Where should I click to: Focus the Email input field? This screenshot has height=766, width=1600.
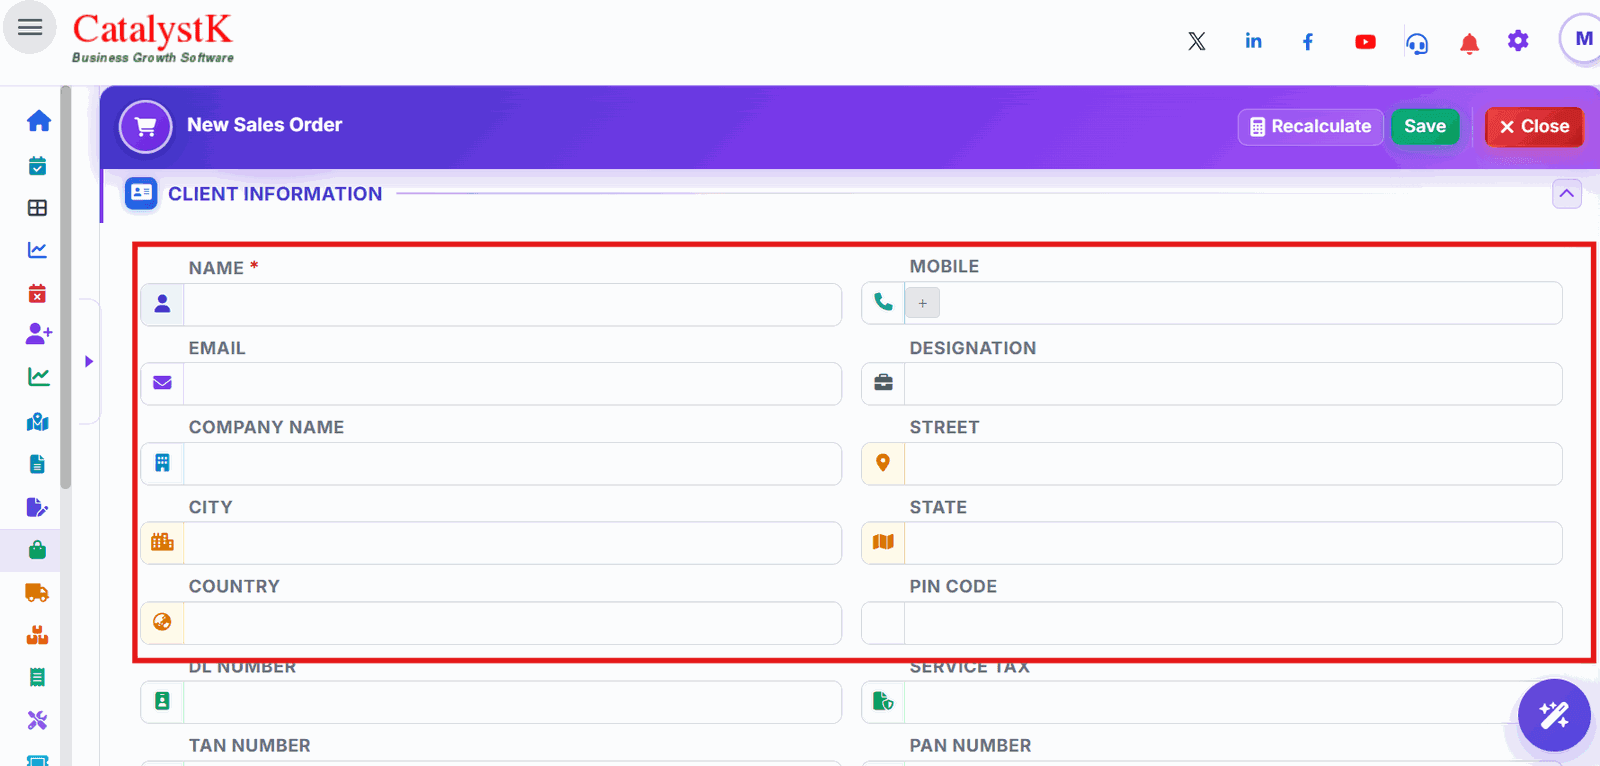pos(512,384)
